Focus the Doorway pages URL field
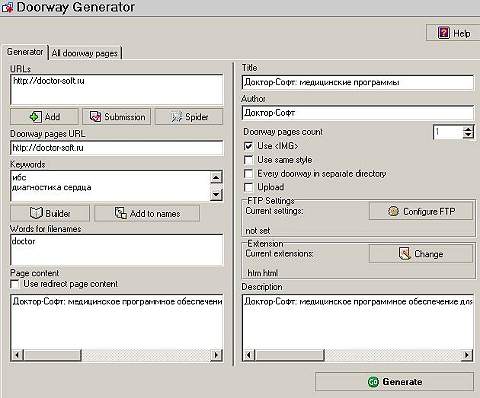The image size is (480, 398). tap(117, 148)
